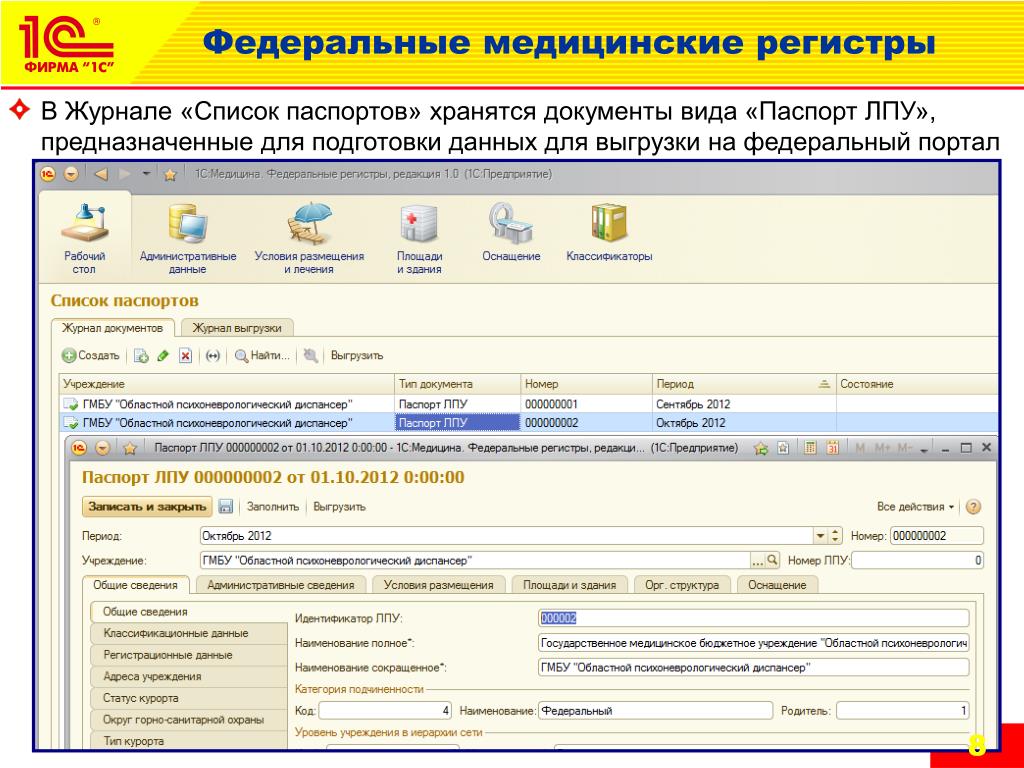The image size is (1024, 768).
Task: Click the Период spinner arrows
Action: (835, 536)
